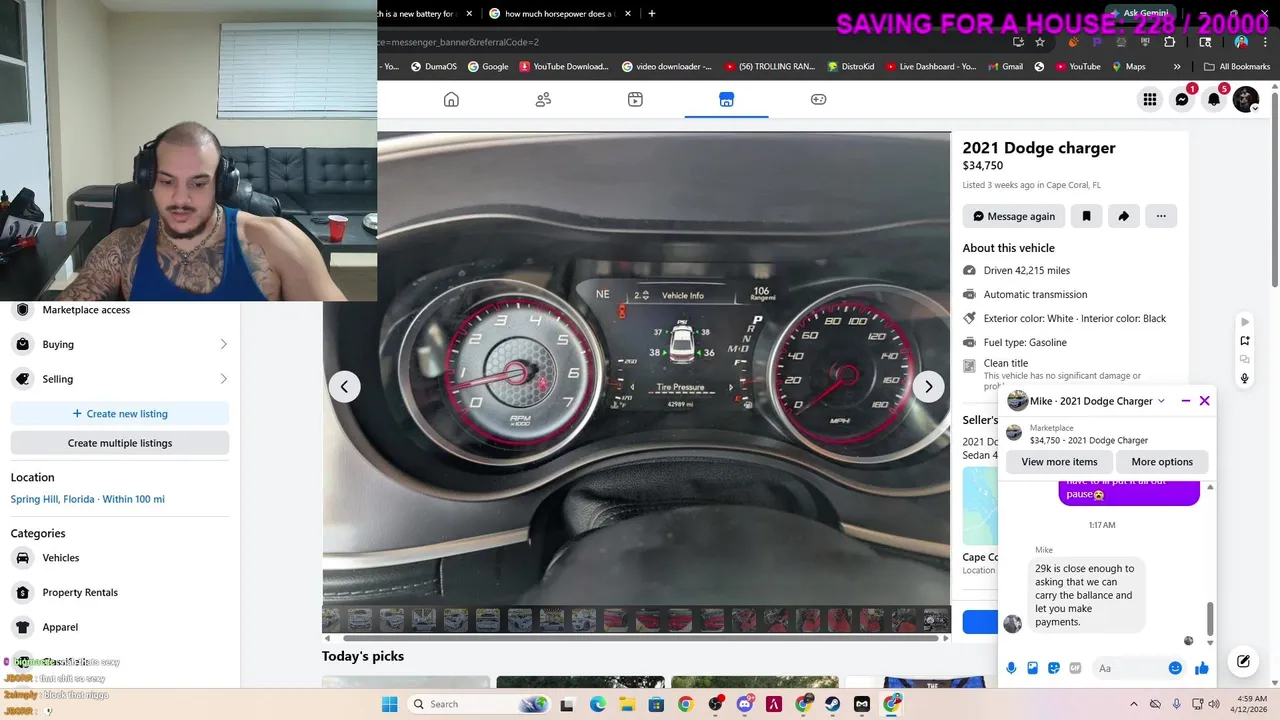Open Vehicles category
This screenshot has width=1280, height=720.
tap(120, 558)
